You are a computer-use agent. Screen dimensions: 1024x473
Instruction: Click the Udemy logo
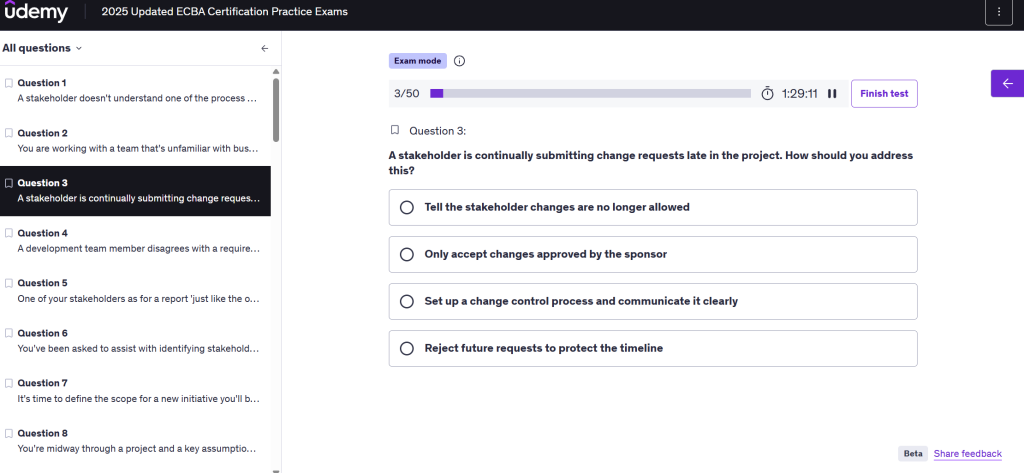(36, 13)
